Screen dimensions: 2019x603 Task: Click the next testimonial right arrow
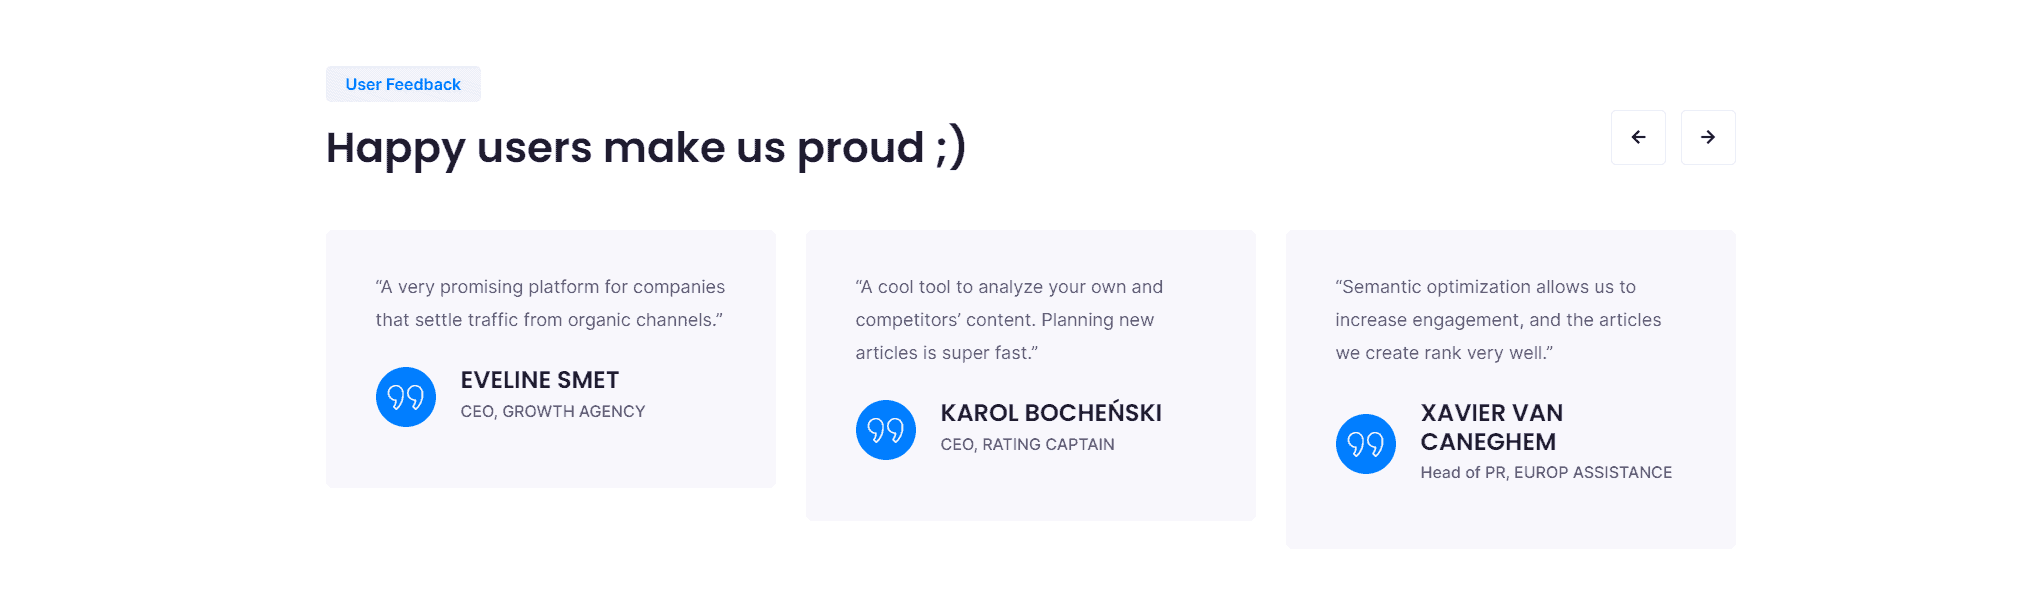(1708, 137)
